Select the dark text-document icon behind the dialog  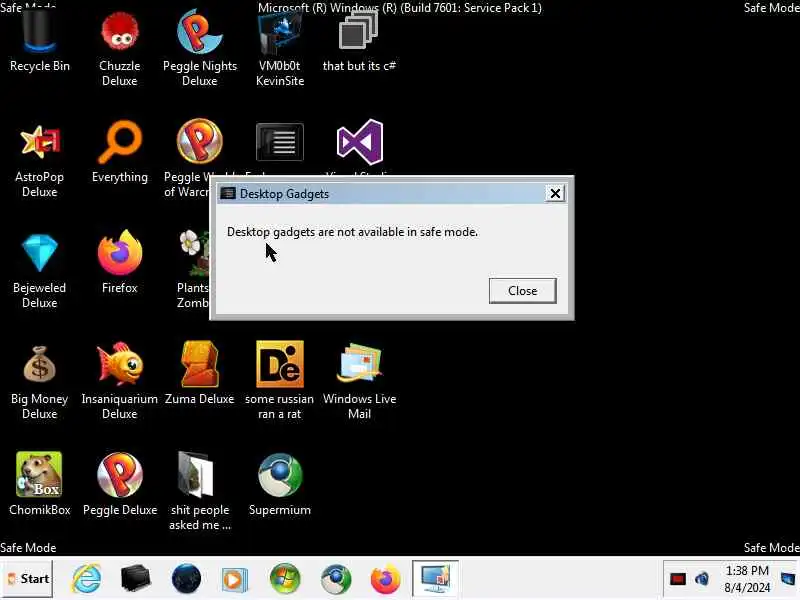[x=280, y=143]
